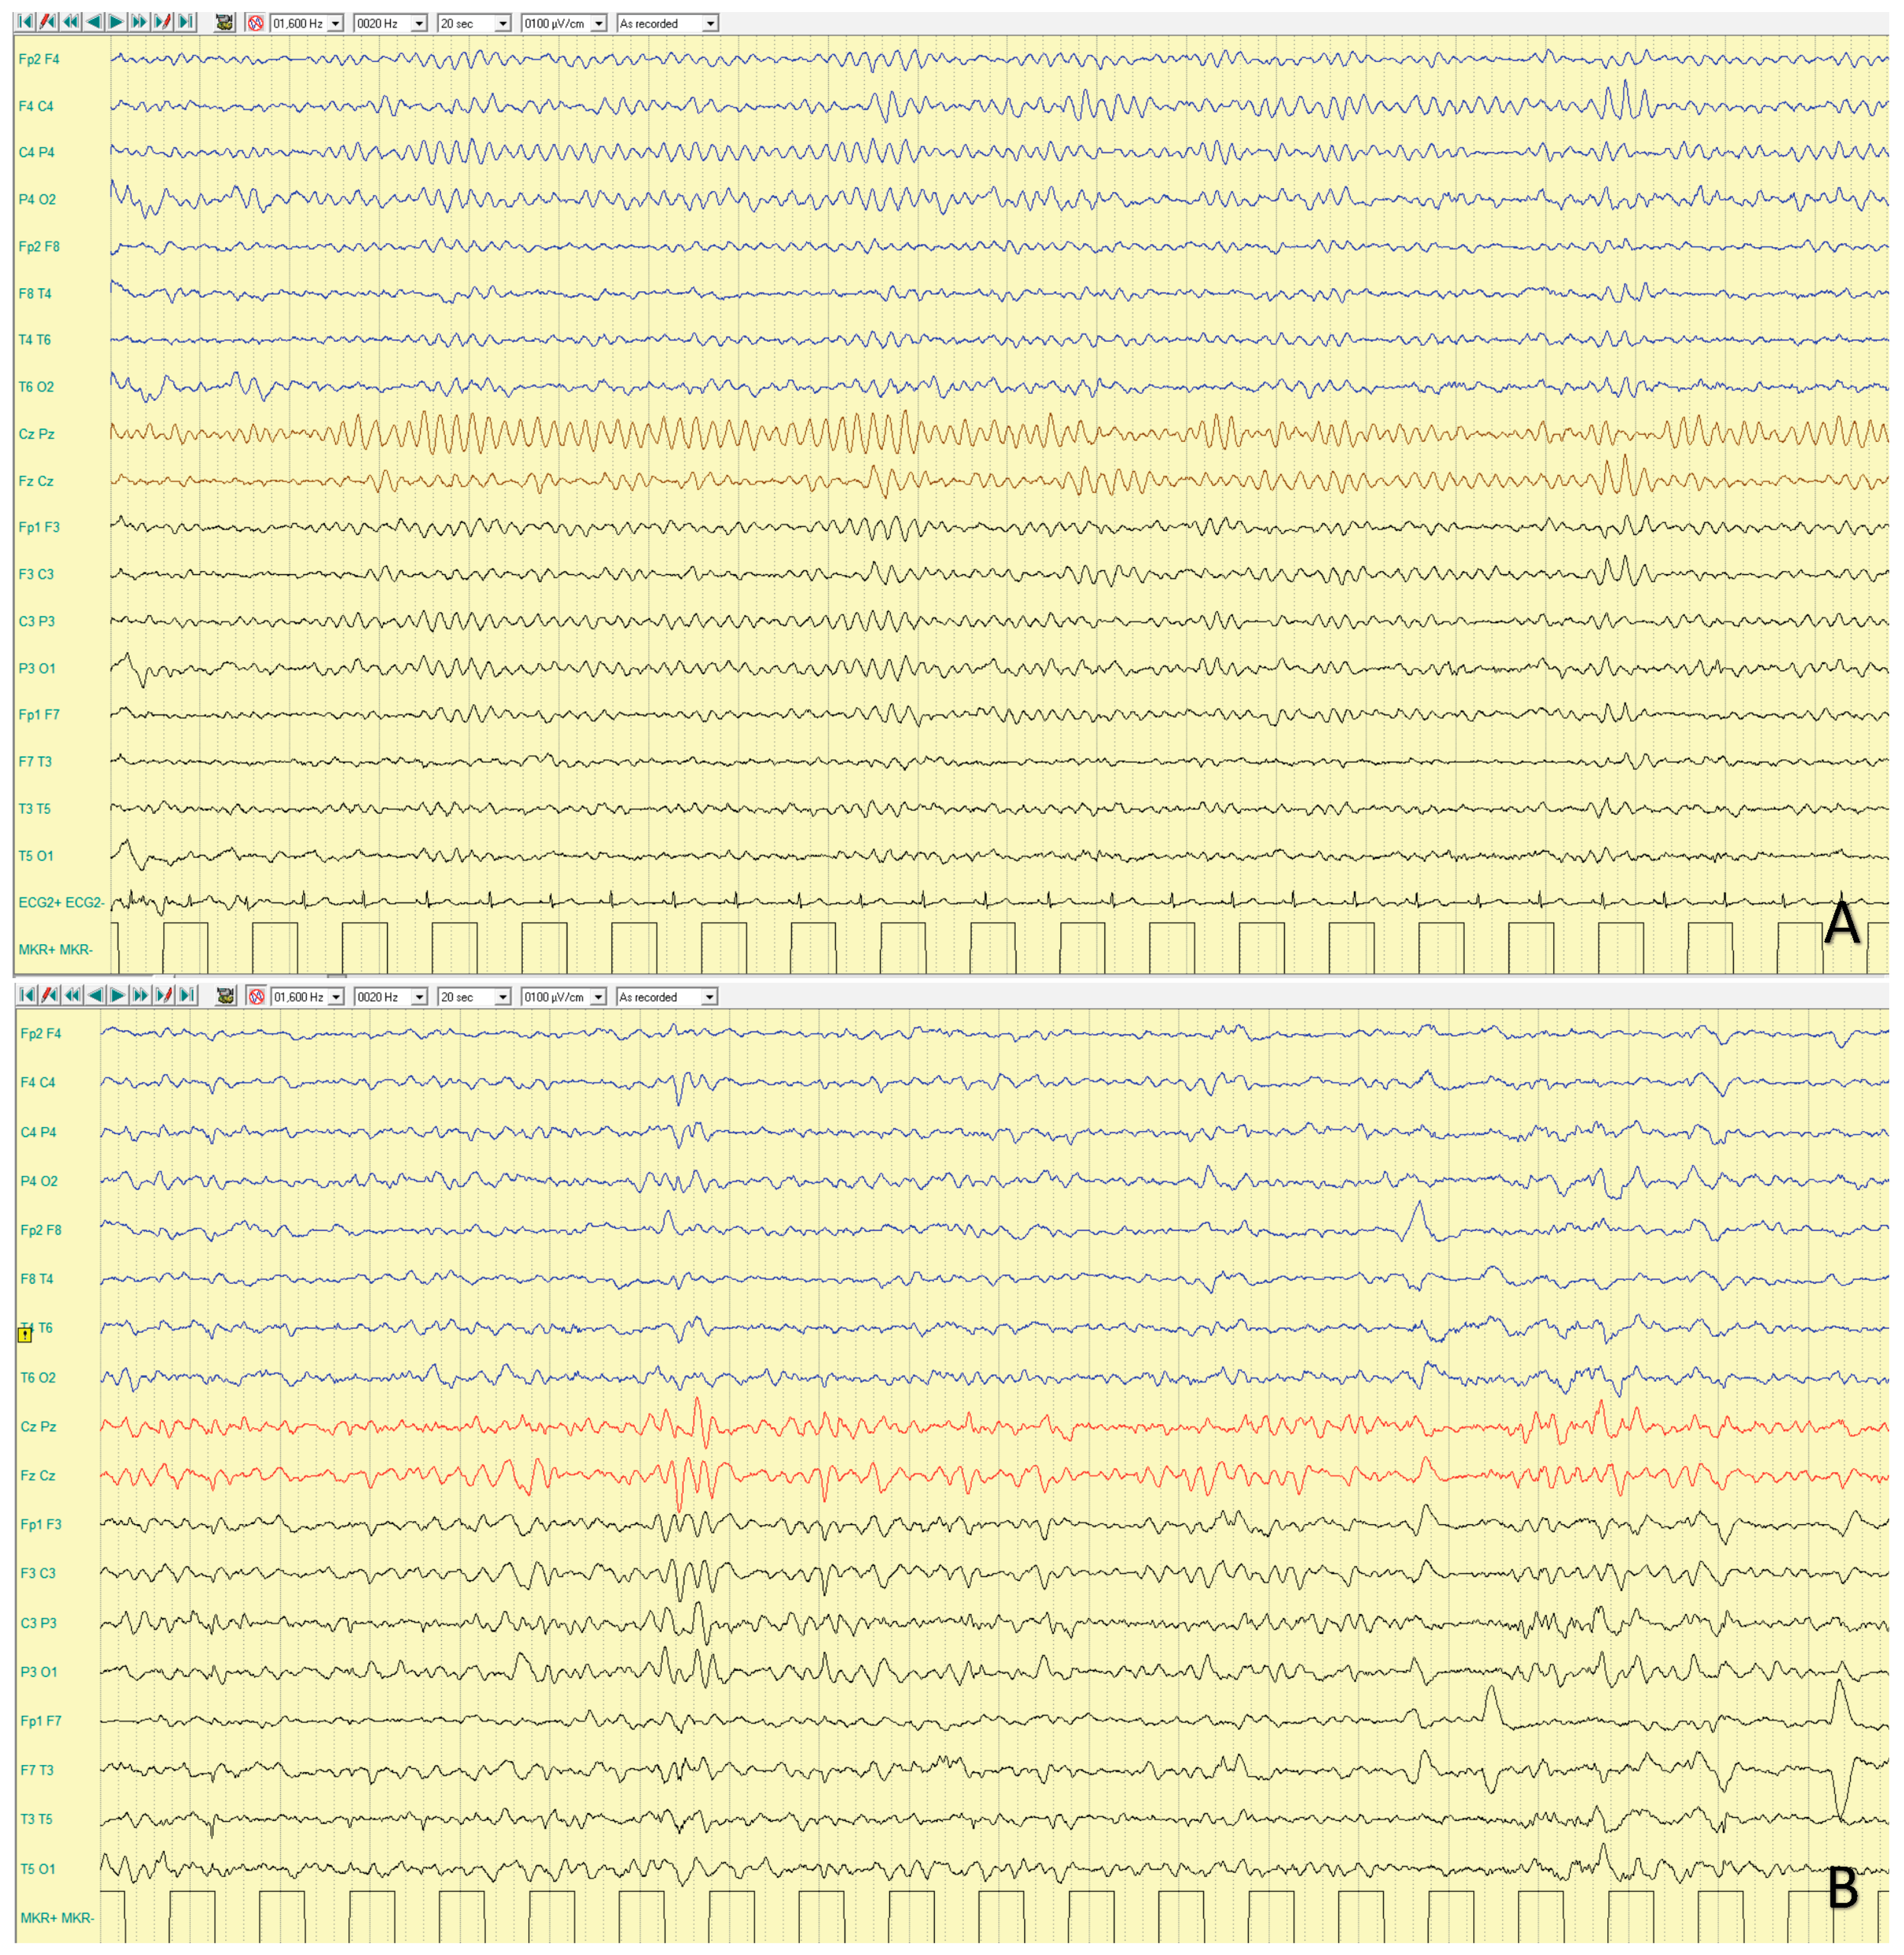Toggle notch filter icon in lower toolbar

257,996
